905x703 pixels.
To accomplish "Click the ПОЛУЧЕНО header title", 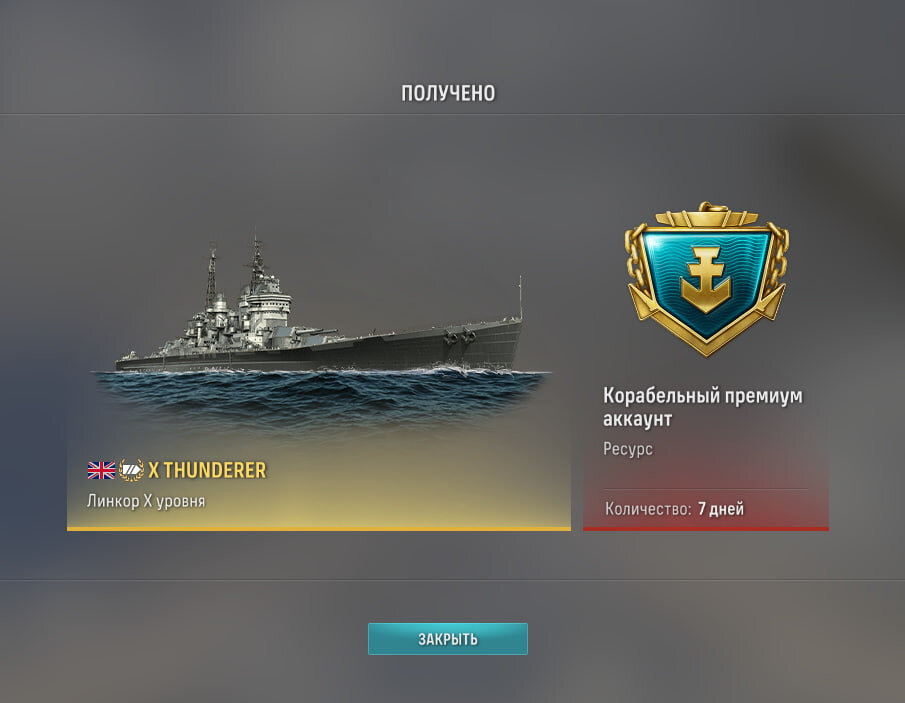I will (x=448, y=93).
